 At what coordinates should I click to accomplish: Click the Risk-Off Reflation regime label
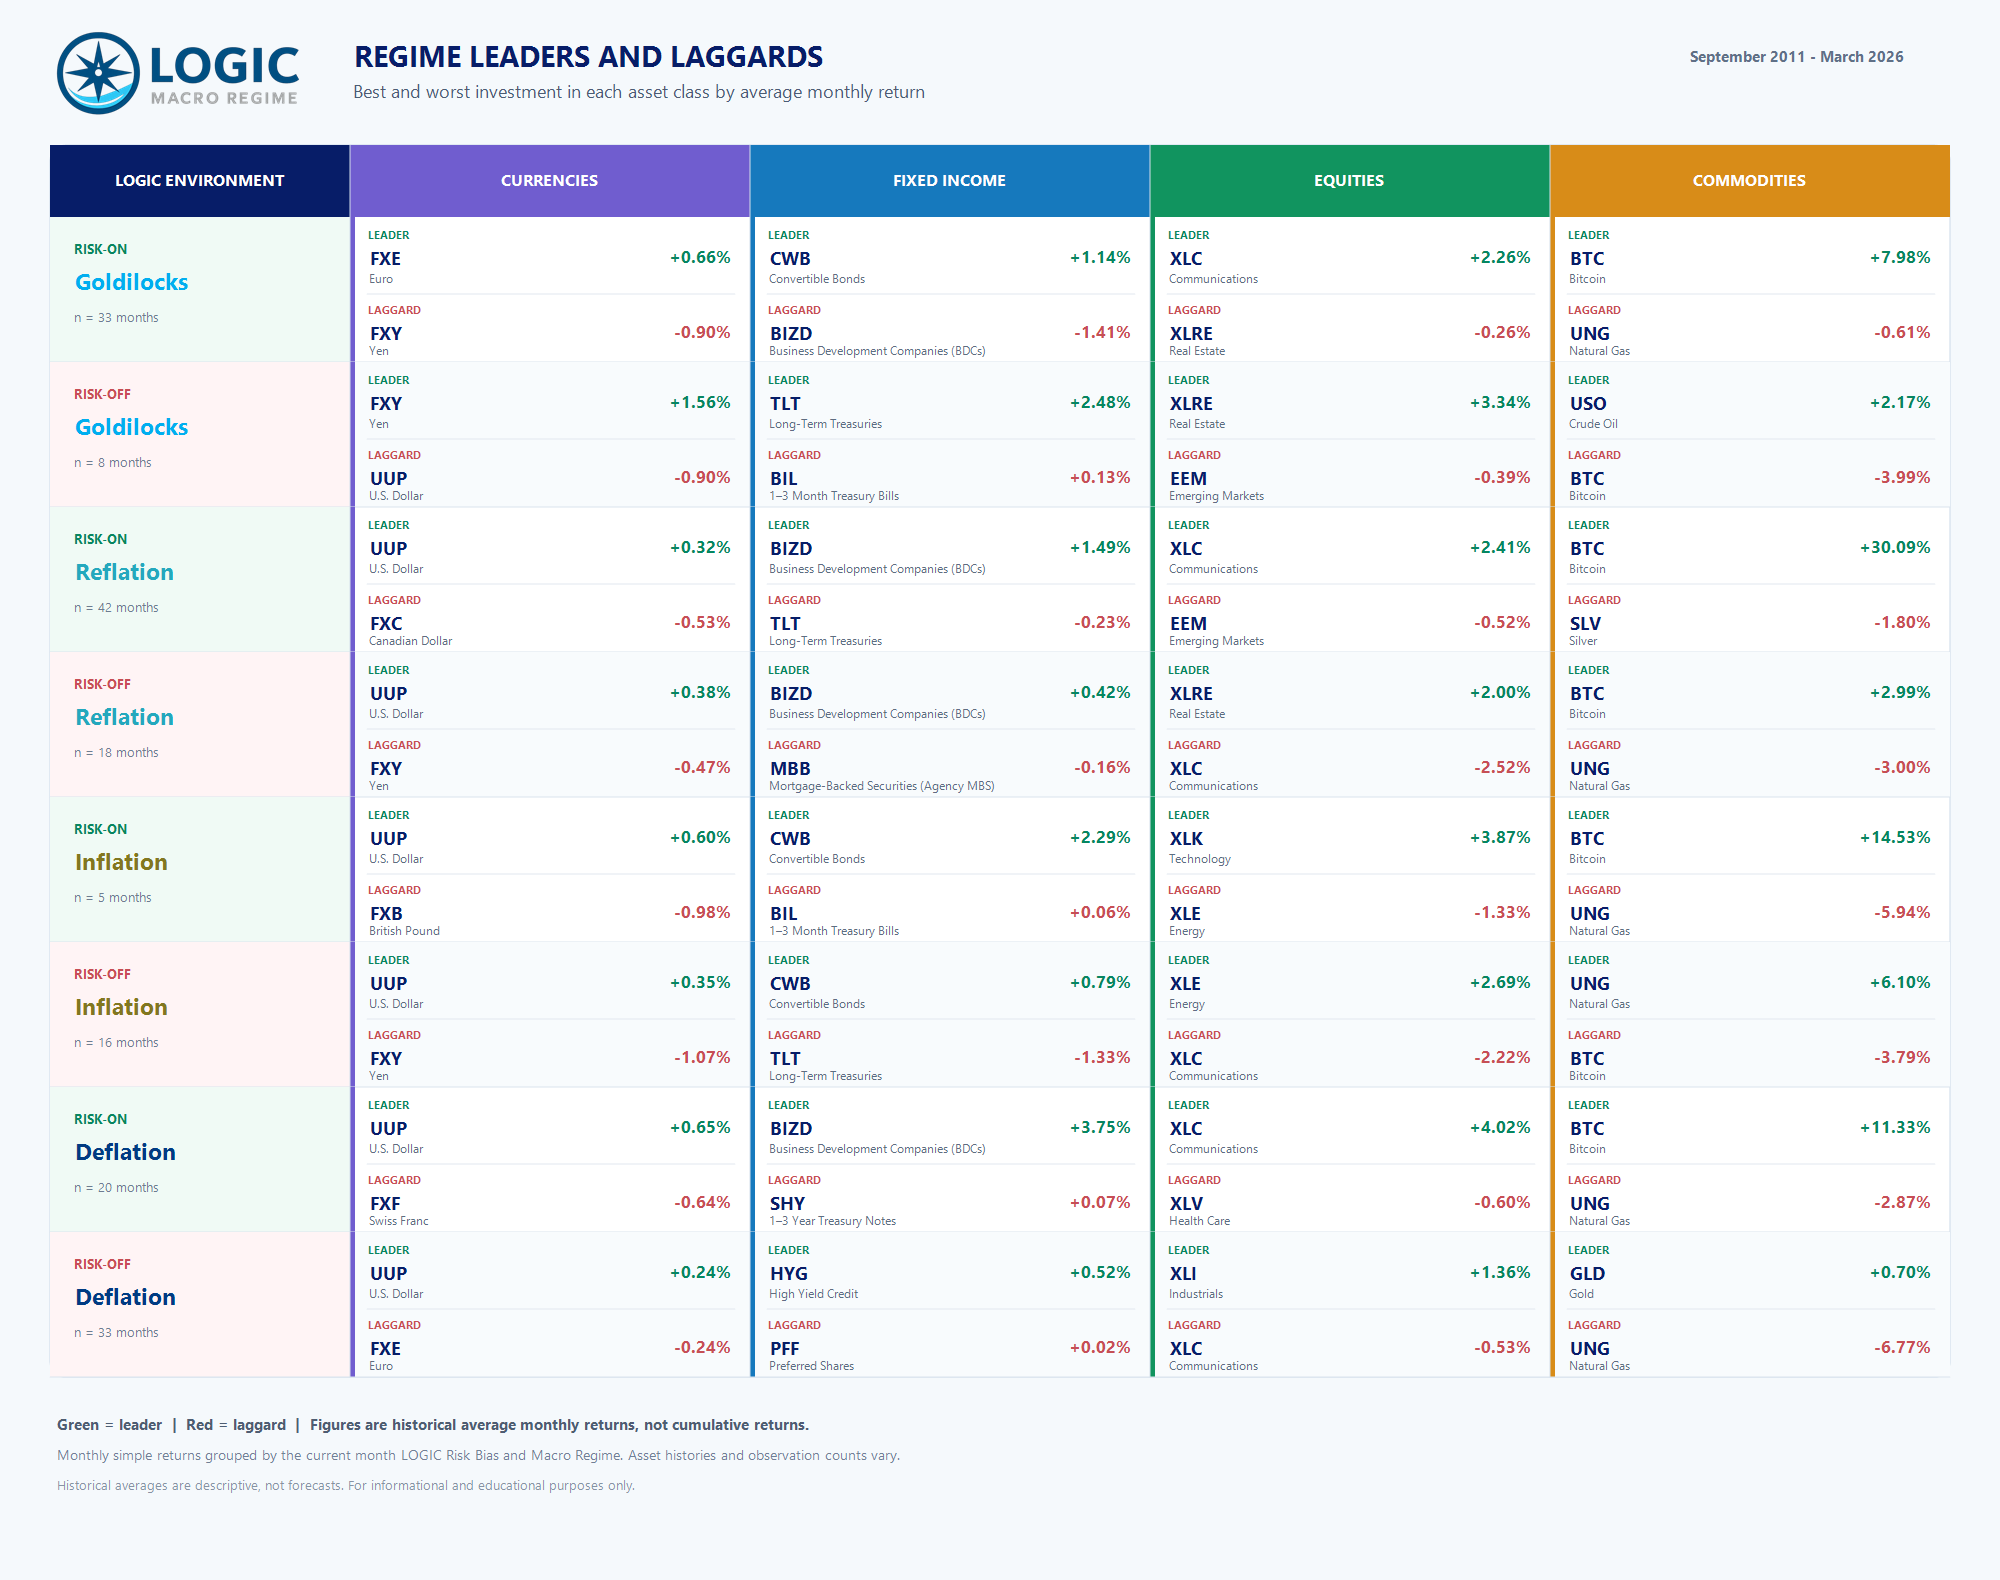click(124, 717)
